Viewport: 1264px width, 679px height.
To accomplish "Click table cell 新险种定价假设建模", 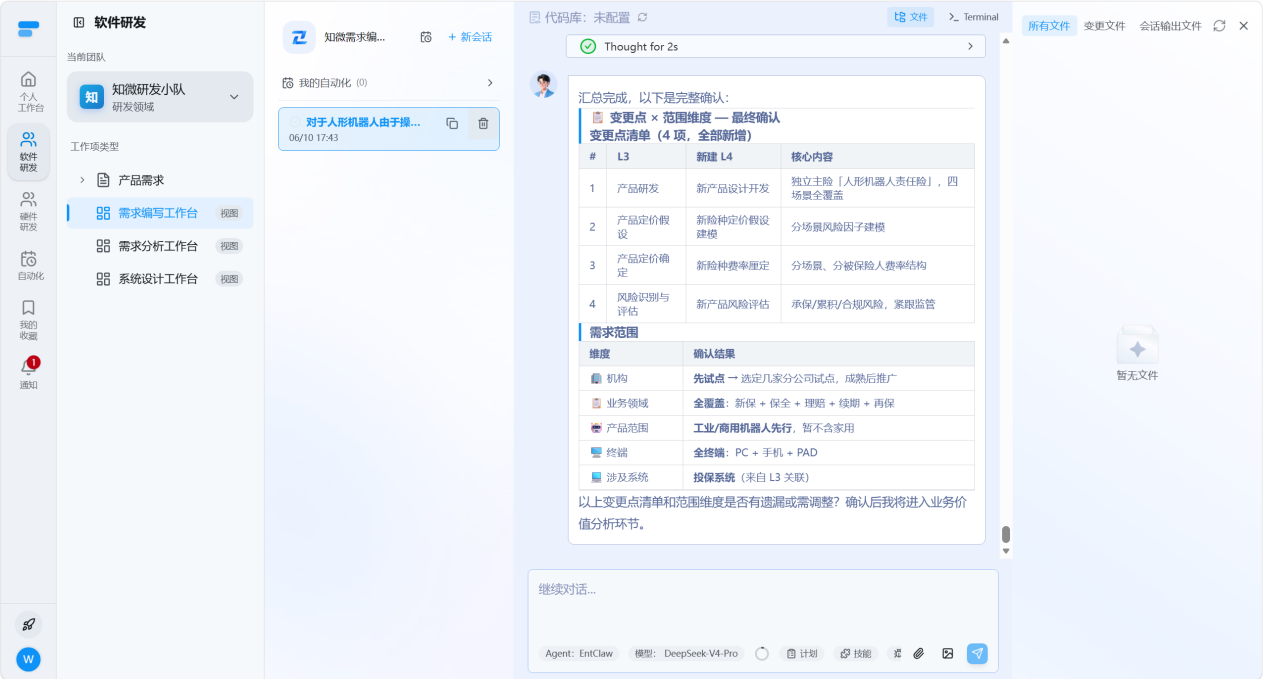I will tap(733, 227).
